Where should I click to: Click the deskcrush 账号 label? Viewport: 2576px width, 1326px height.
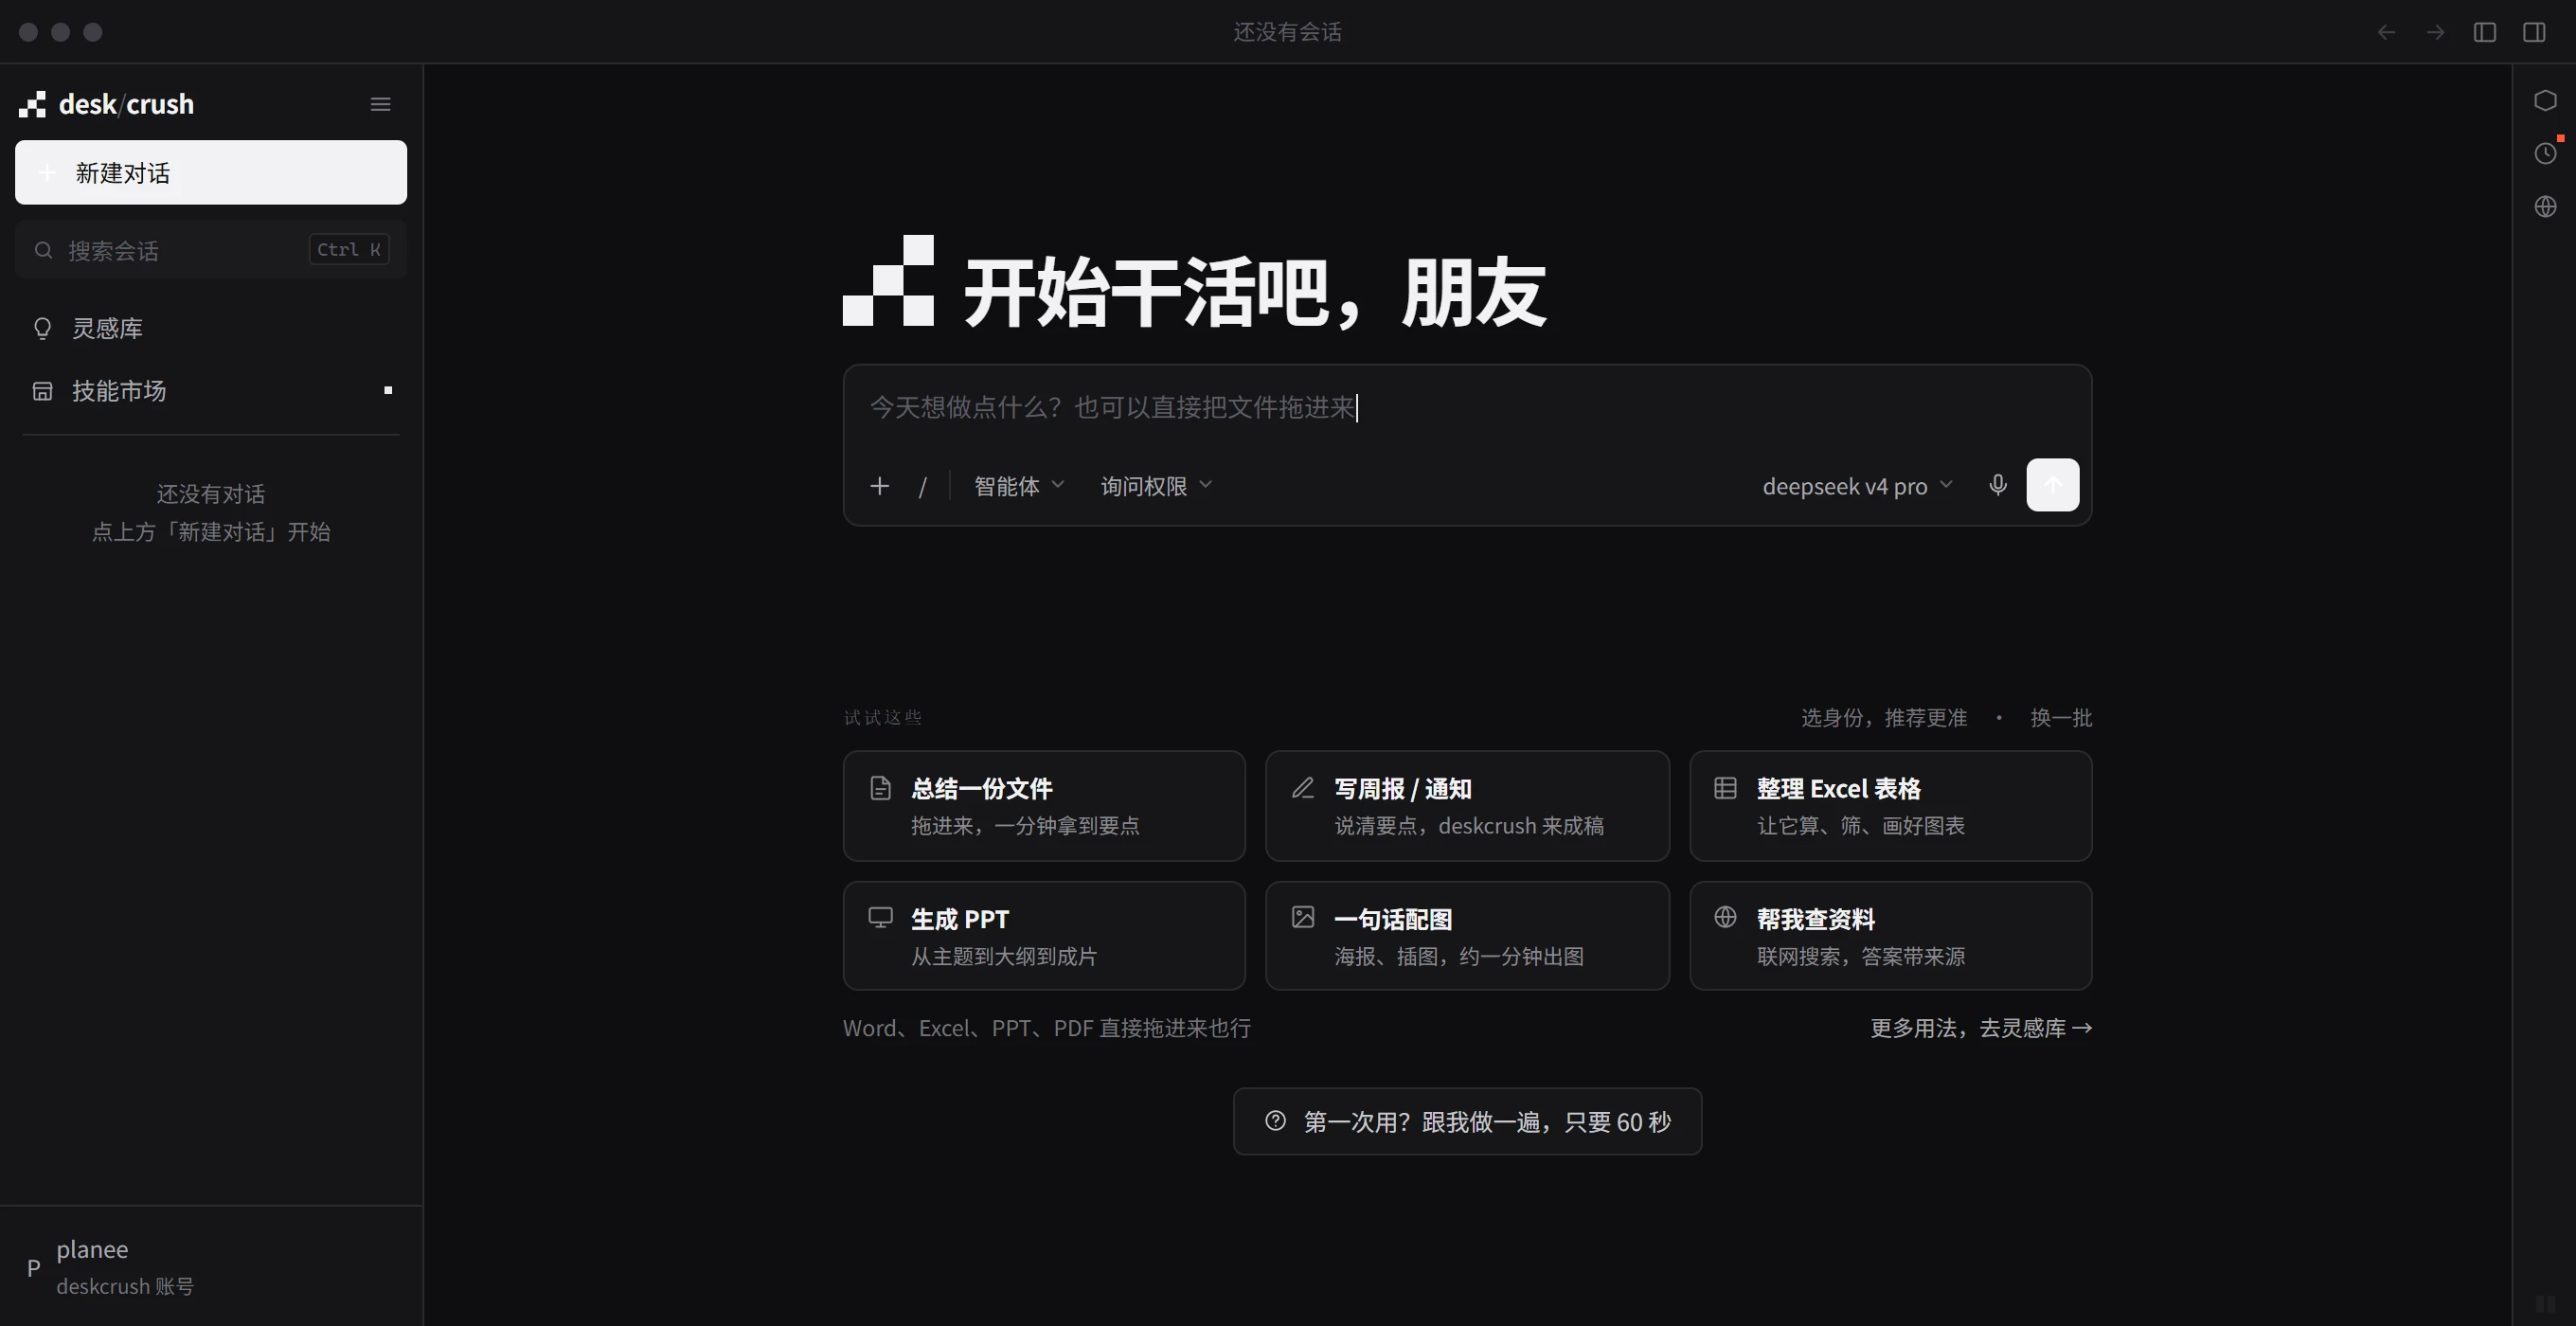(x=125, y=1286)
